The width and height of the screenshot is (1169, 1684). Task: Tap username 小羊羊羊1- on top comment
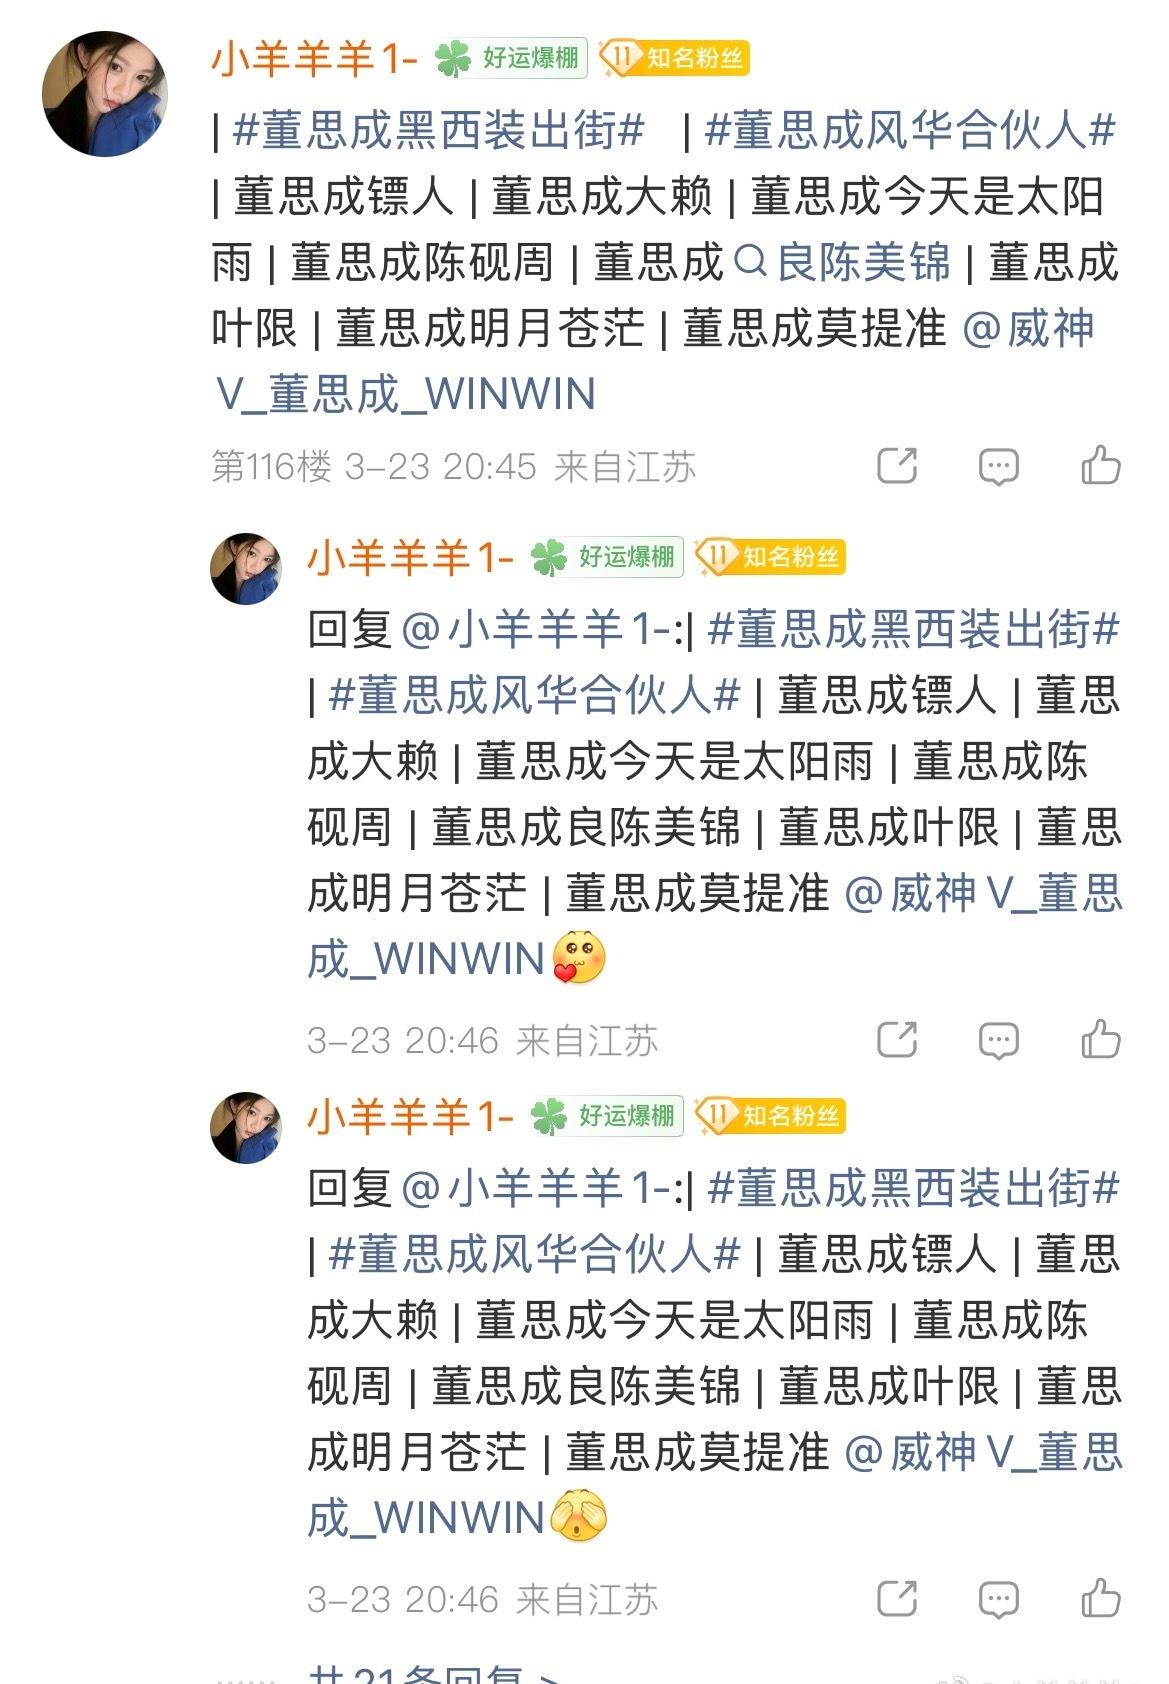click(x=314, y=58)
